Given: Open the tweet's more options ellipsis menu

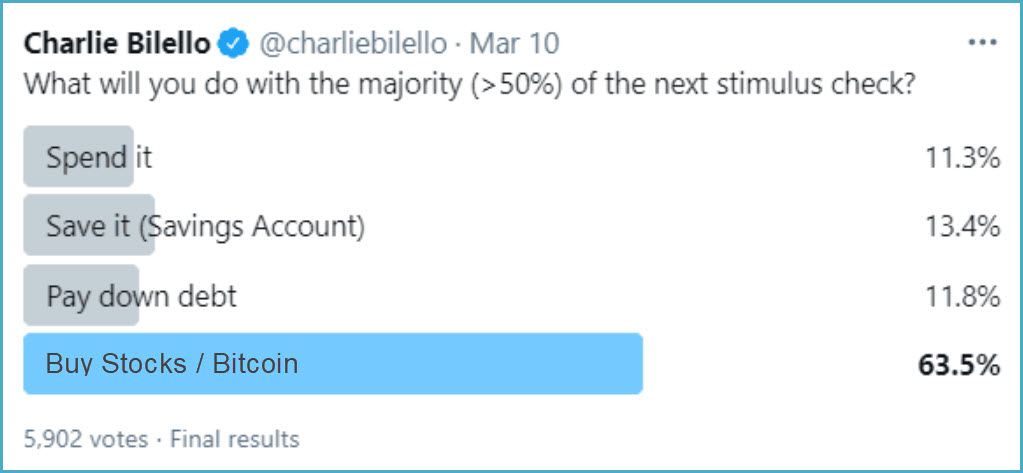Looking at the screenshot, I should click(984, 43).
